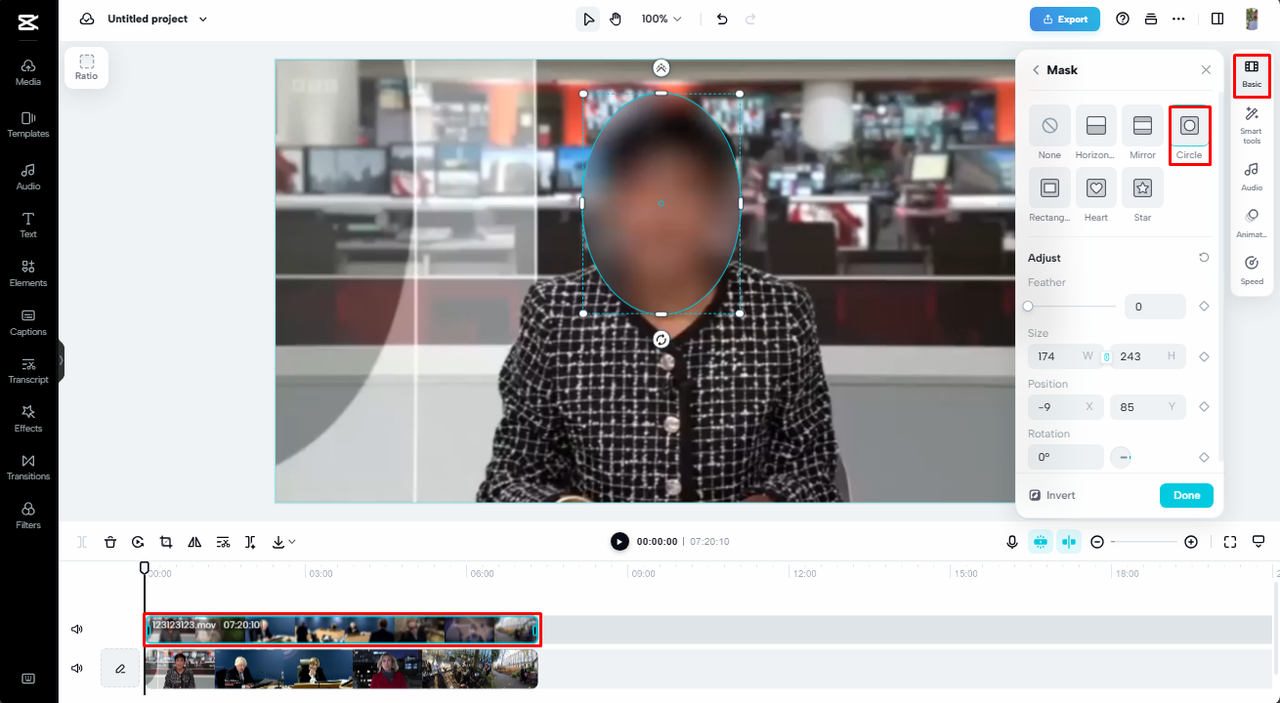The width and height of the screenshot is (1280, 703).
Task: Open the Effects panel
Action: tap(28, 418)
